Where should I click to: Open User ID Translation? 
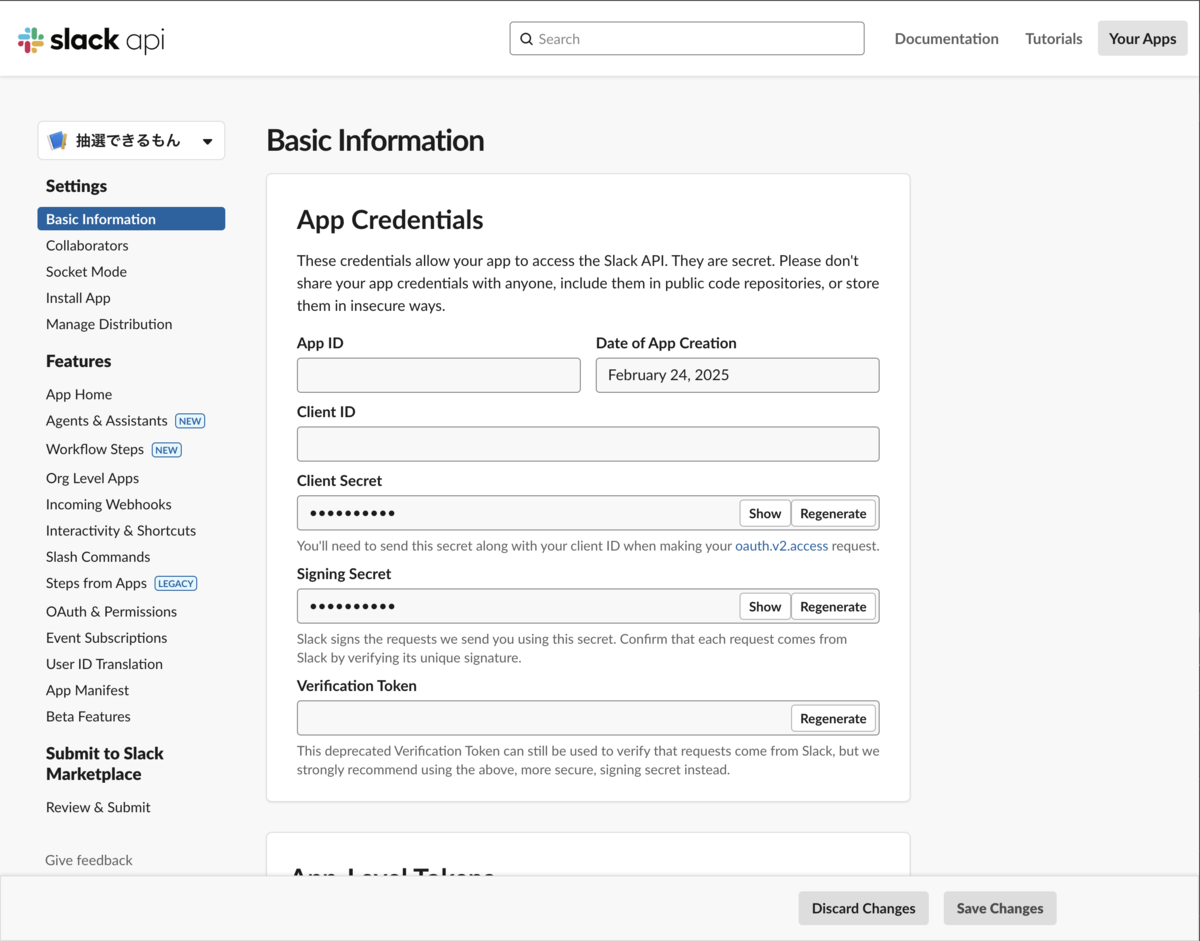tap(104, 664)
